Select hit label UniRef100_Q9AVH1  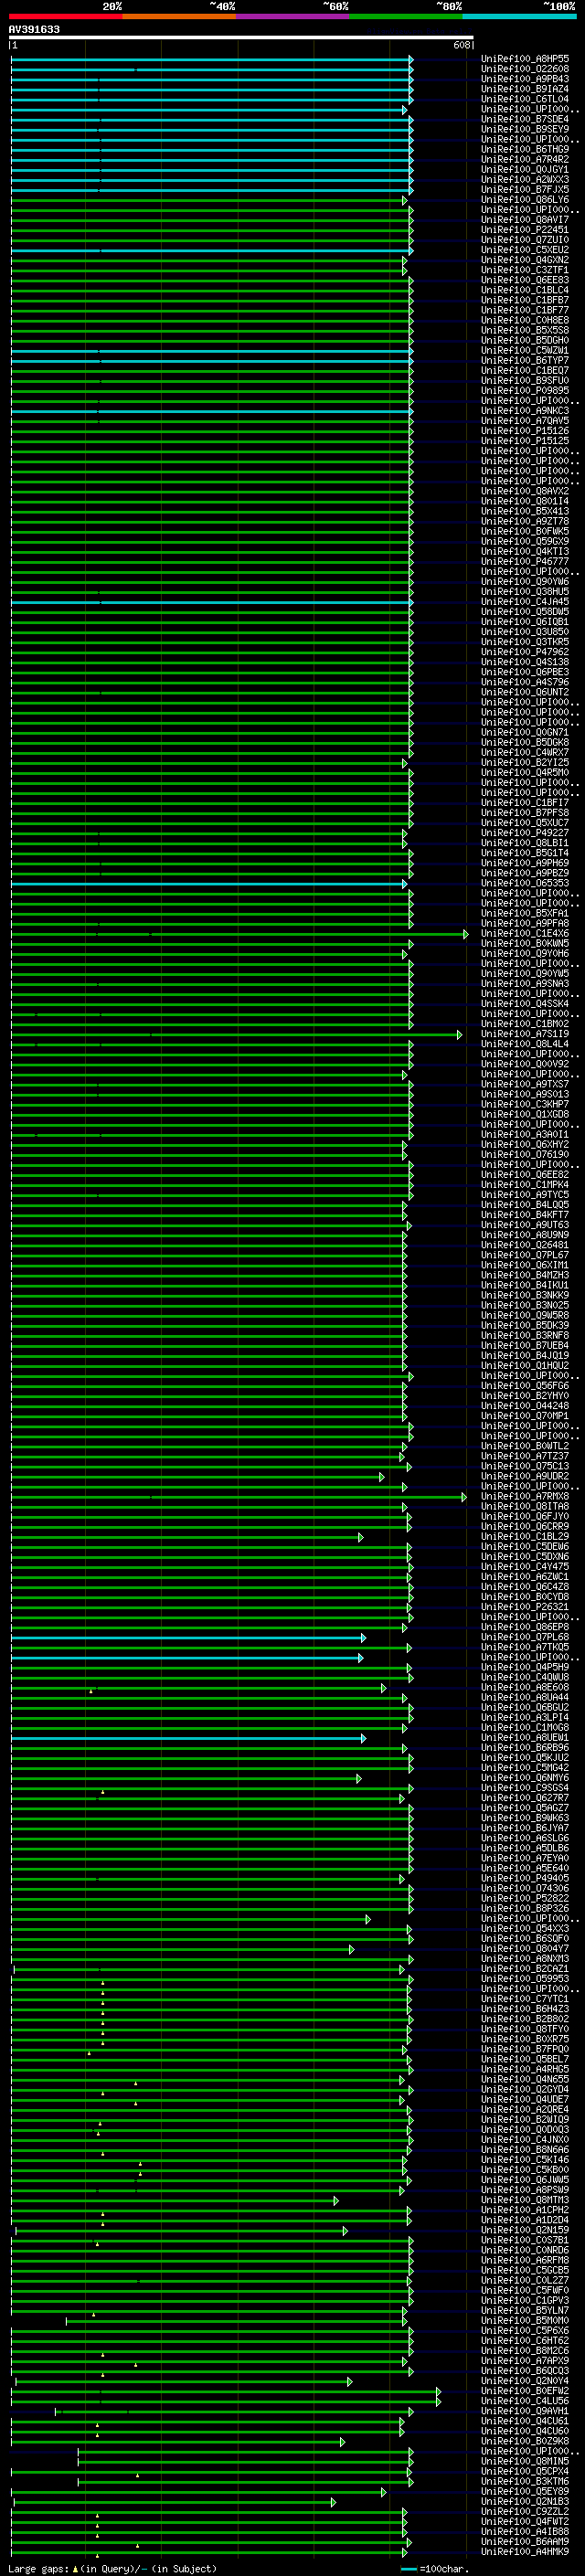point(525,2411)
